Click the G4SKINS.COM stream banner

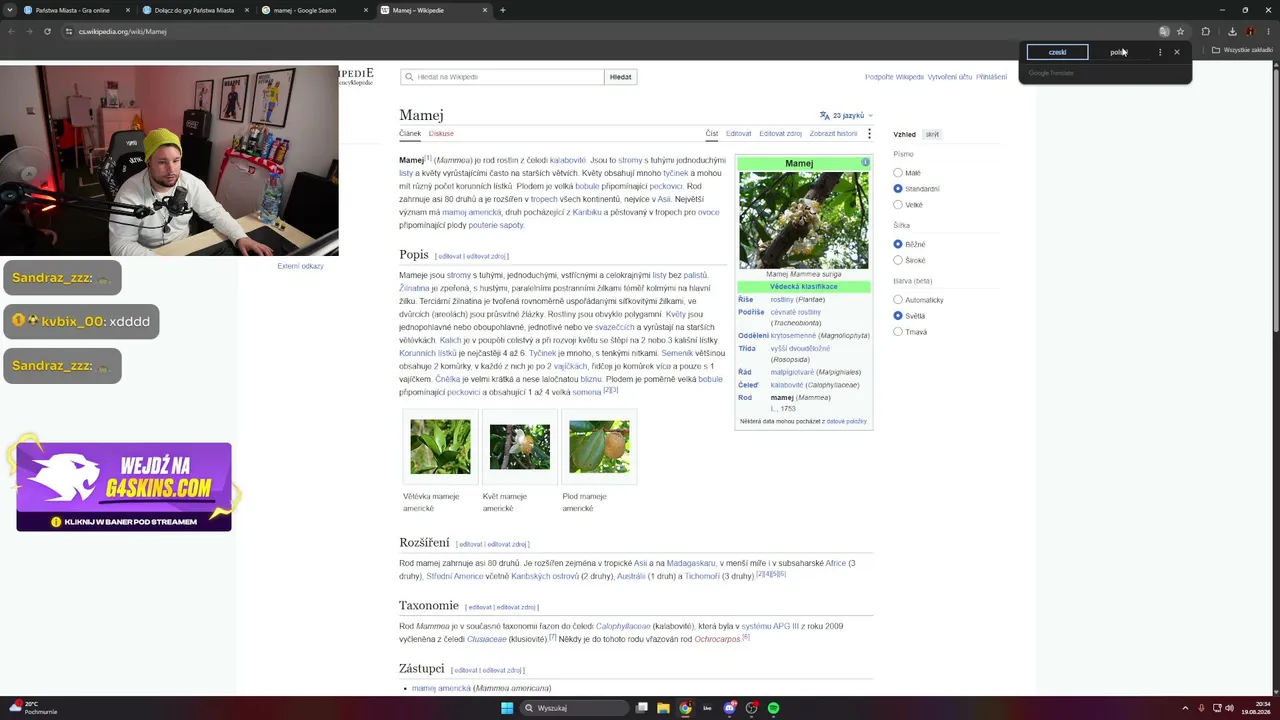pos(124,486)
